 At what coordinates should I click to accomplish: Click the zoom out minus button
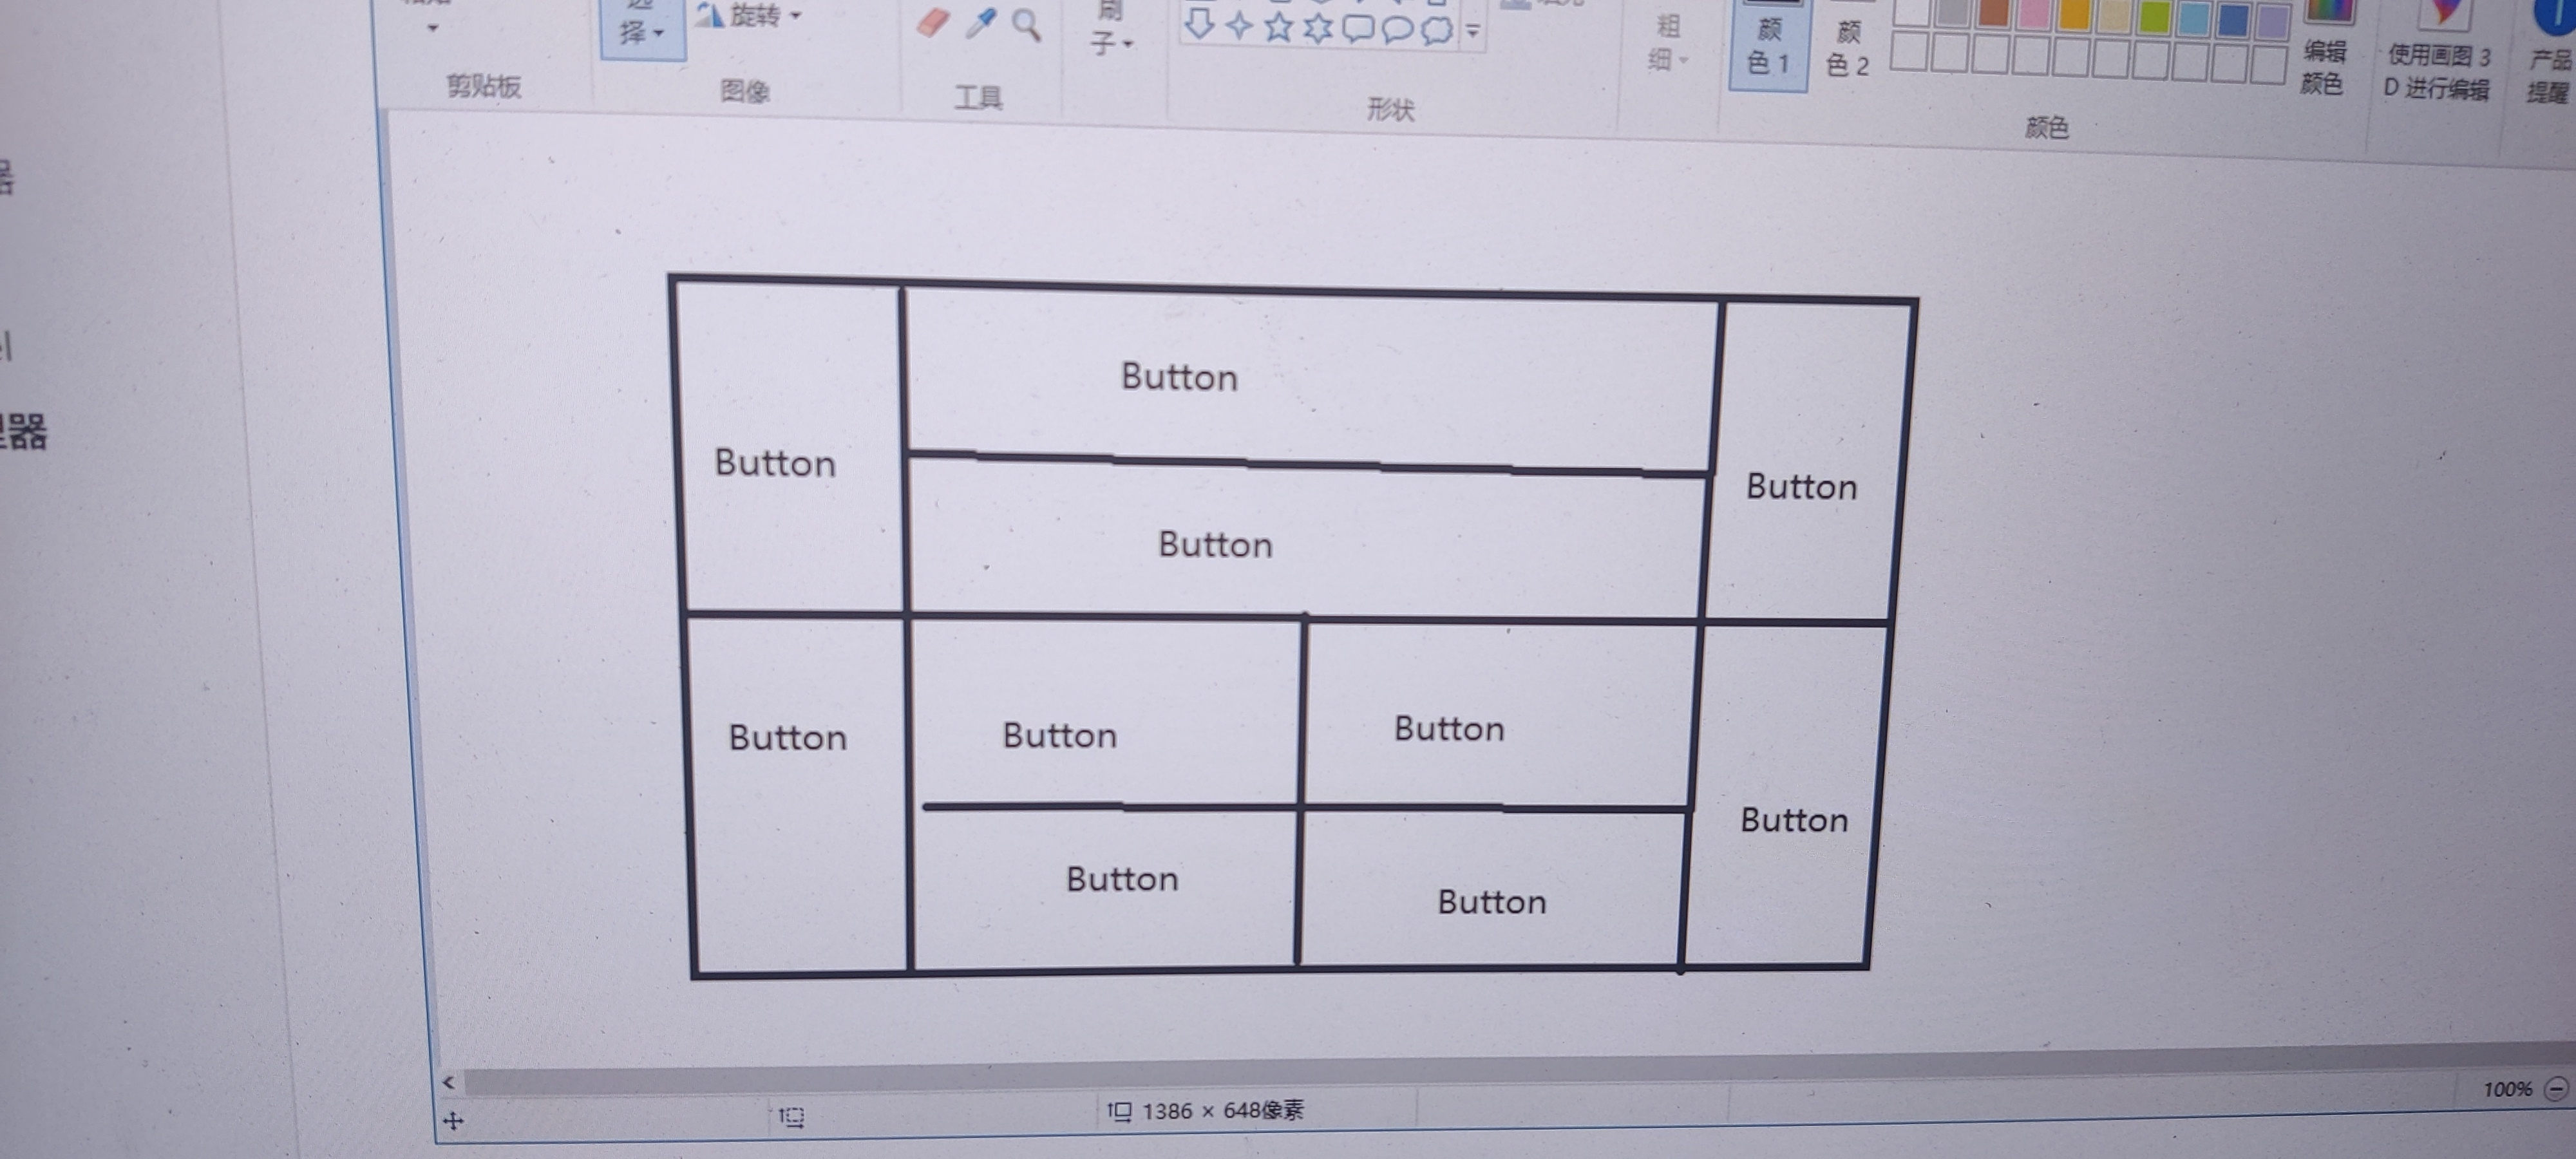(2556, 1088)
